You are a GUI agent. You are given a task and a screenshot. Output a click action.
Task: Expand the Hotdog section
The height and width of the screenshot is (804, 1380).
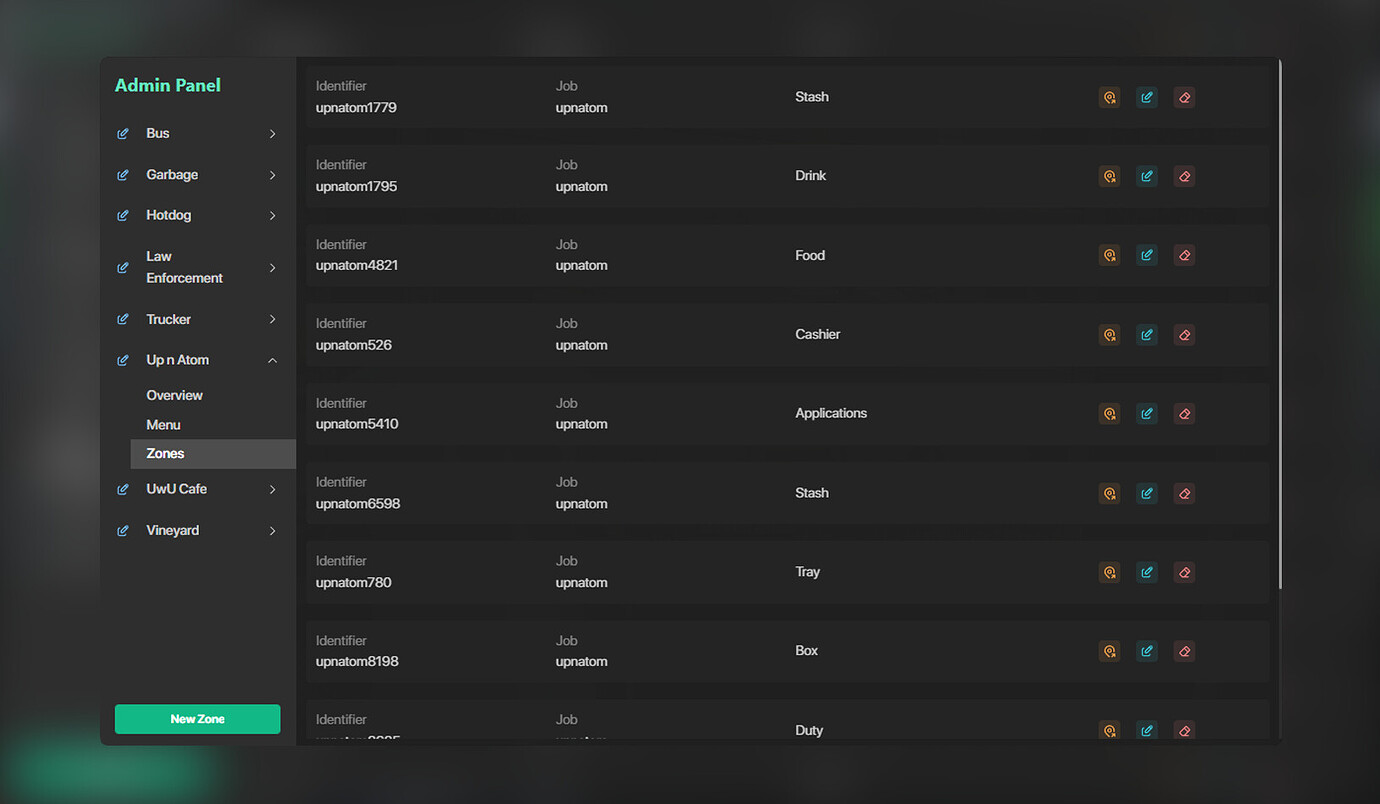click(272, 214)
